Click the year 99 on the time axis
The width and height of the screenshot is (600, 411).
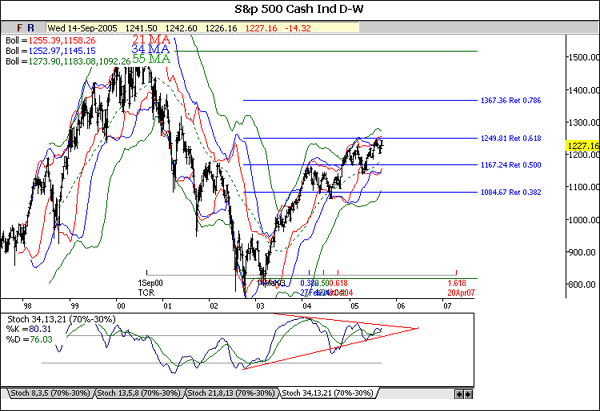(x=75, y=306)
